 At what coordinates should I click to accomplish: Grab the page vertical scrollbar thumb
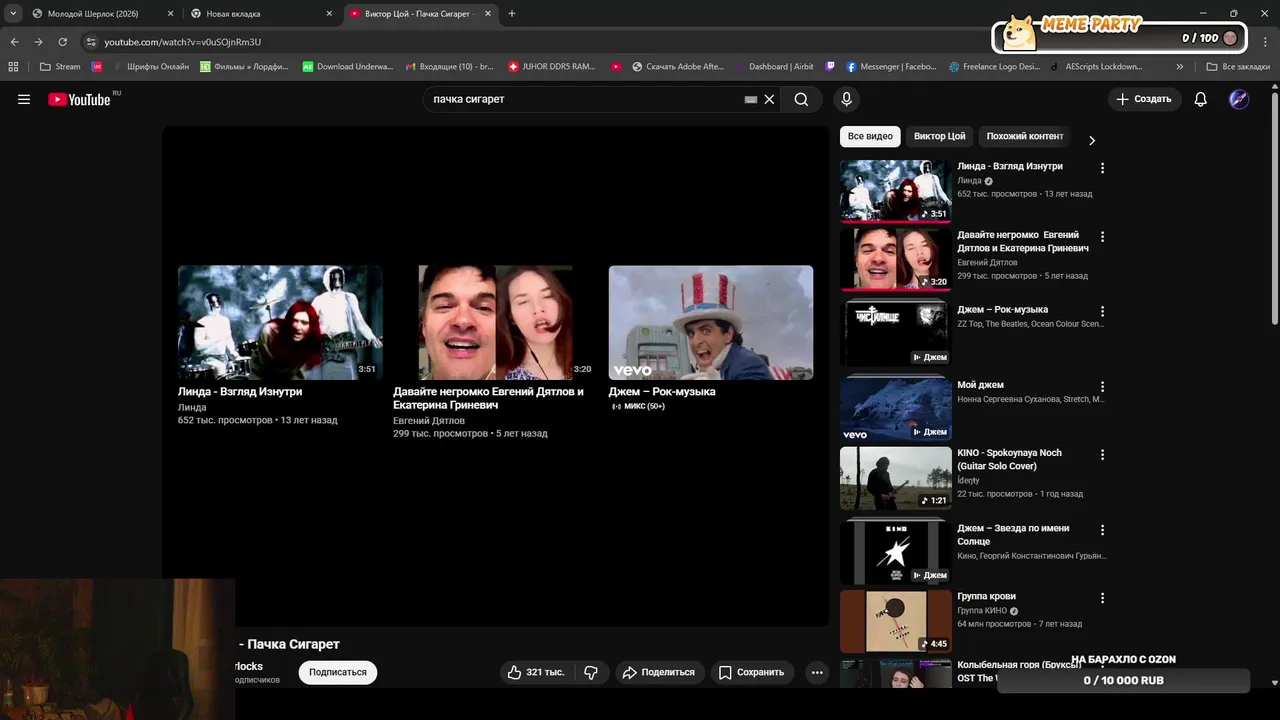click(x=1274, y=208)
